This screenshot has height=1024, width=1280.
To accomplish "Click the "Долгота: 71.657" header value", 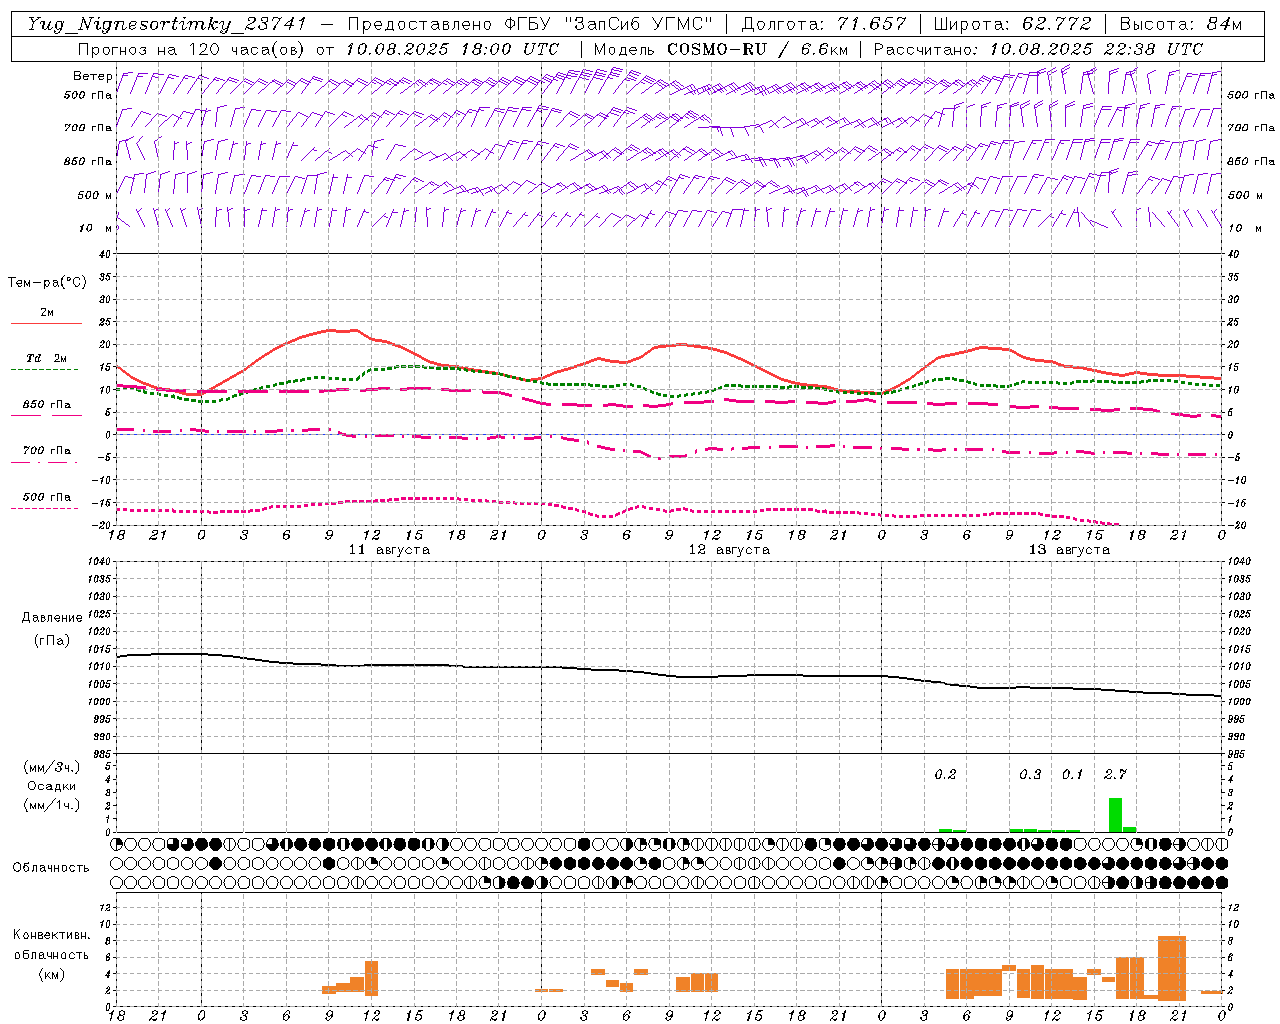I will (824, 24).
